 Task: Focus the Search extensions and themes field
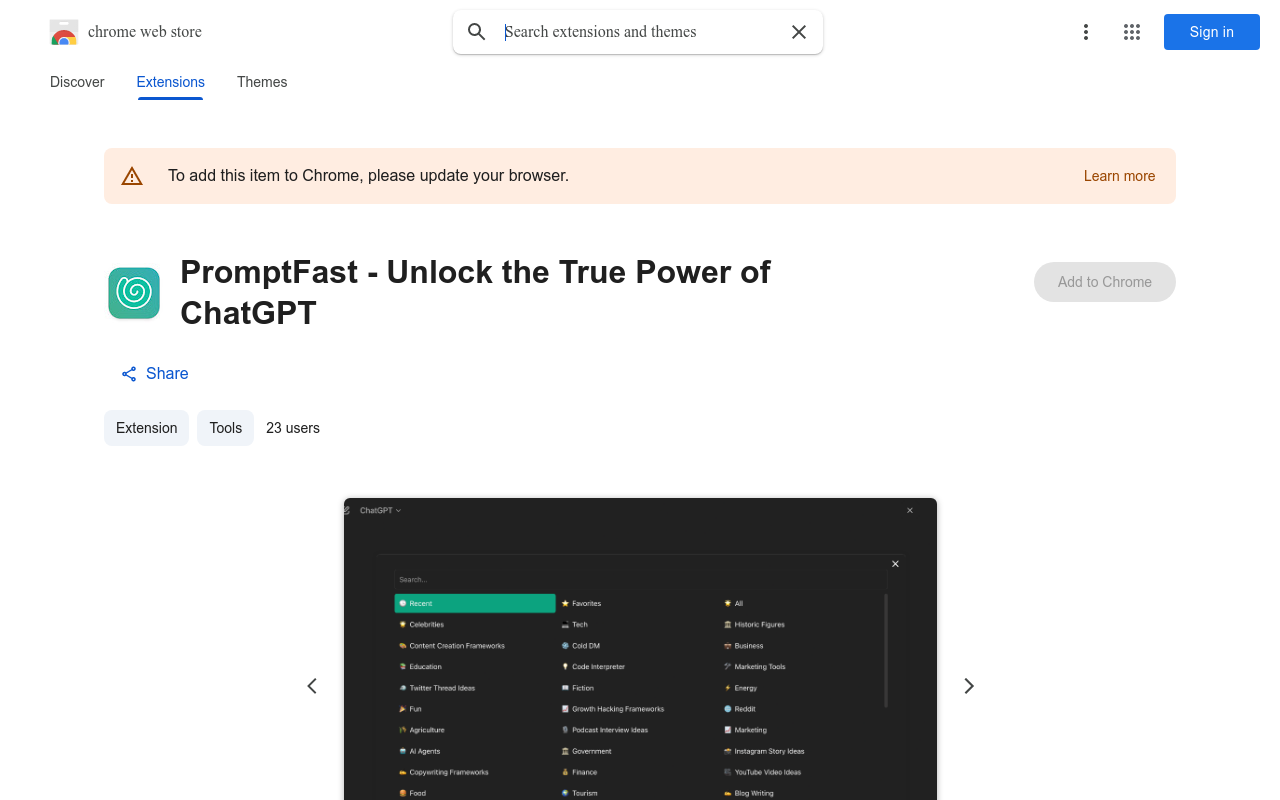[640, 32]
